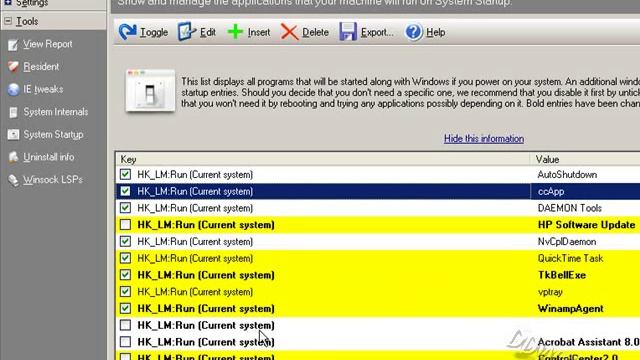
Task: Uncheck the vptray startup entry
Action: coord(125,292)
